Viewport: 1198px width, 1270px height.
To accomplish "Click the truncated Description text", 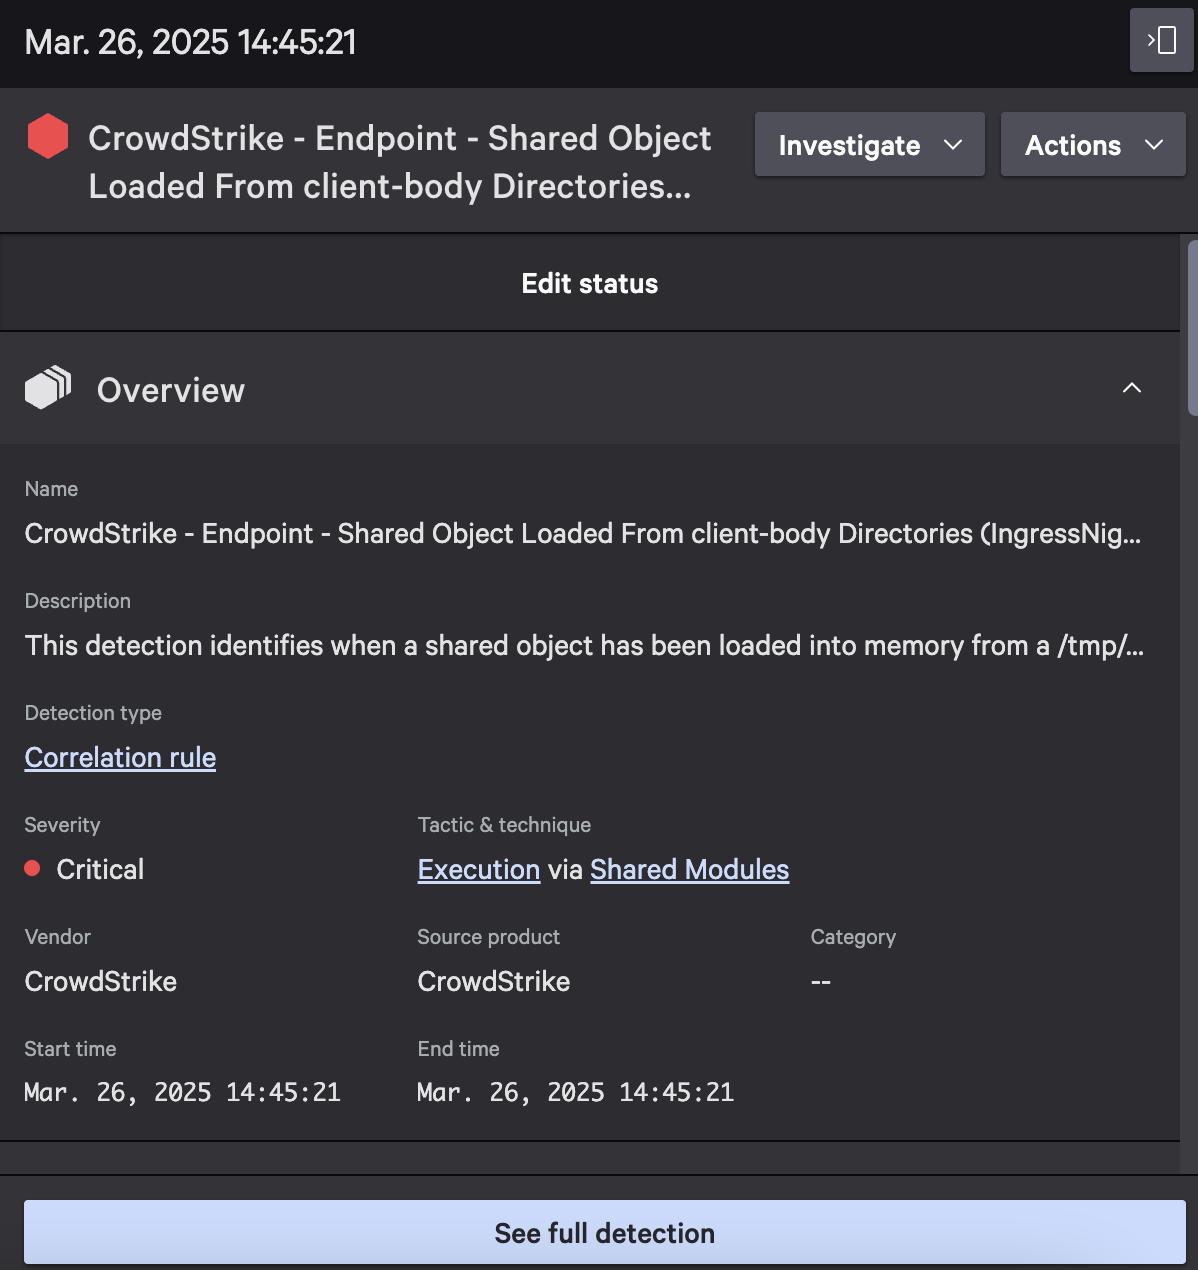I will pos(584,645).
